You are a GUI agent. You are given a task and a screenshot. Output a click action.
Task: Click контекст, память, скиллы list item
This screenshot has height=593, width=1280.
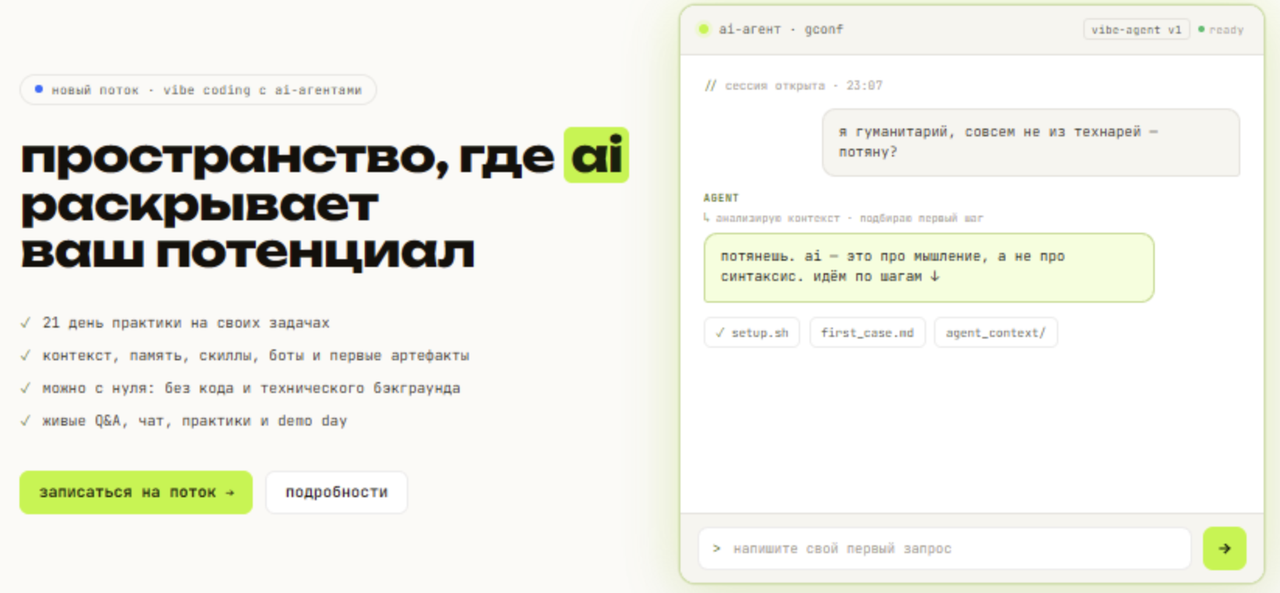(x=245, y=355)
